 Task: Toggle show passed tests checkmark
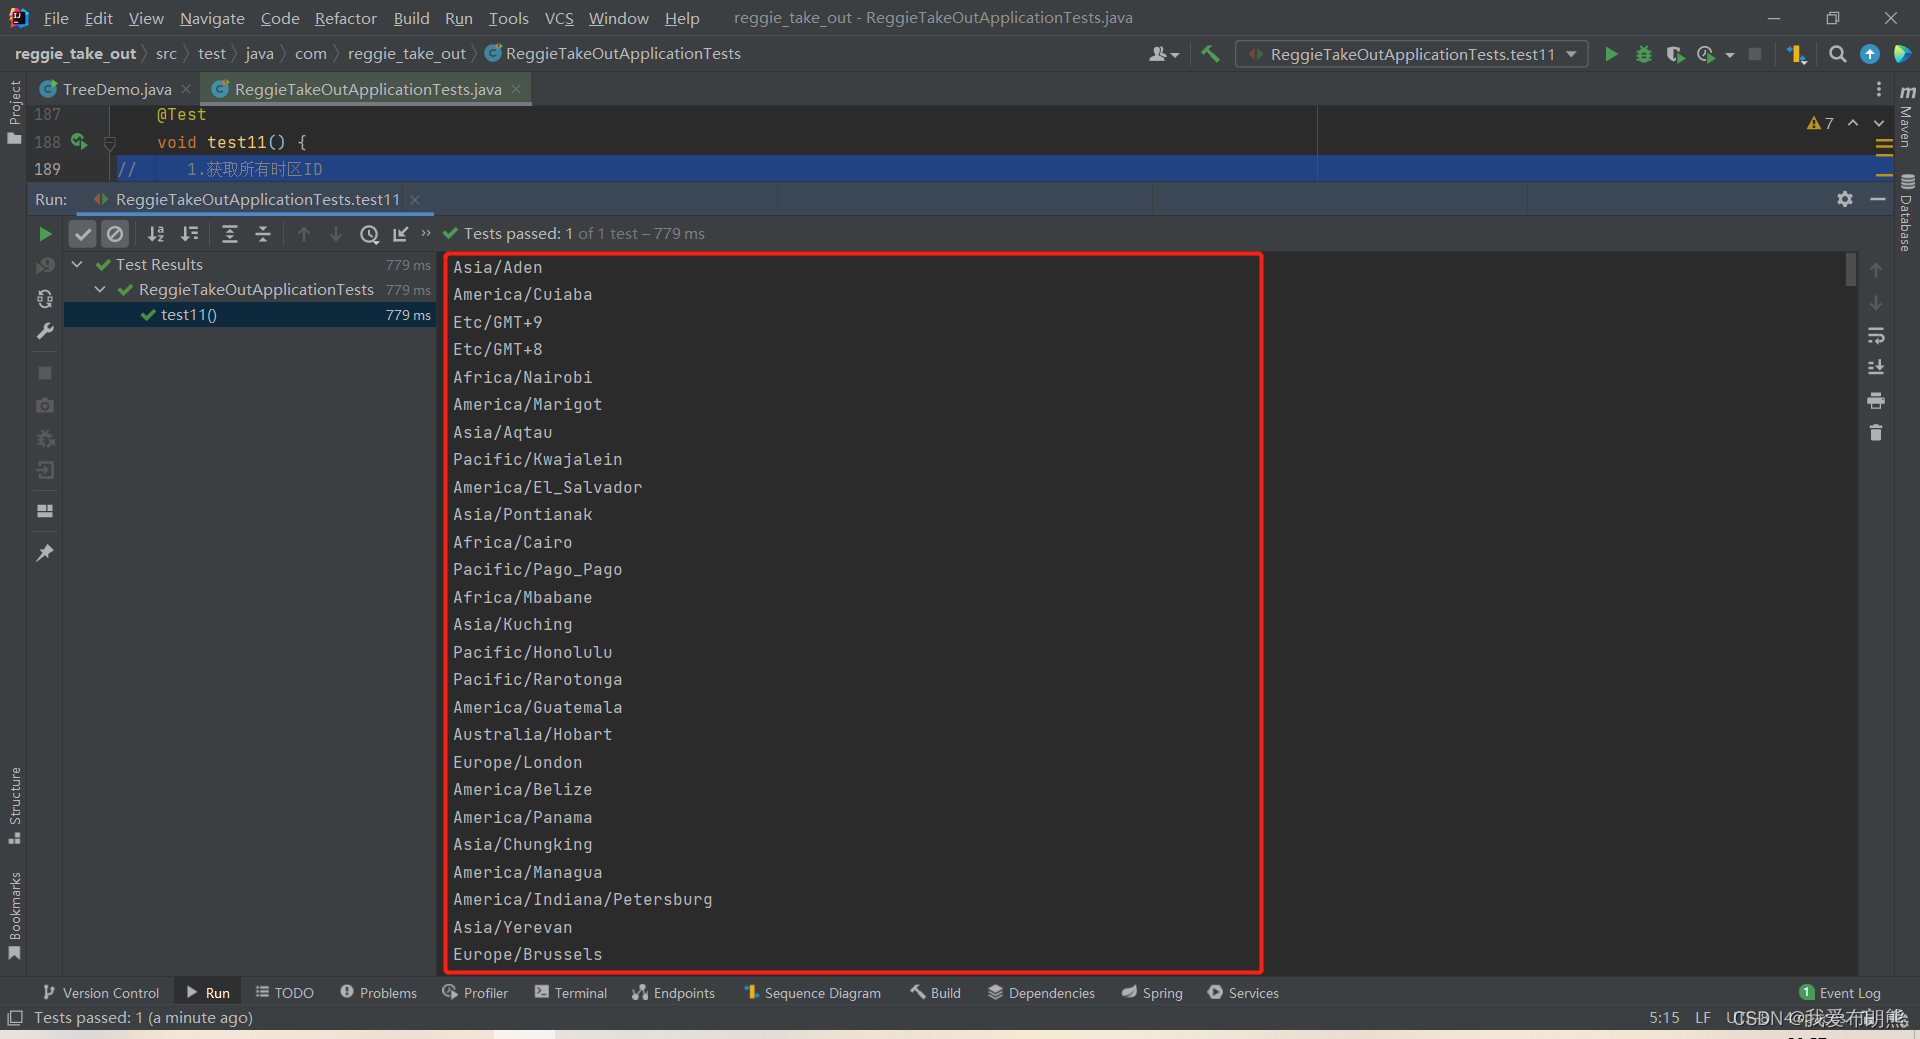(83, 234)
